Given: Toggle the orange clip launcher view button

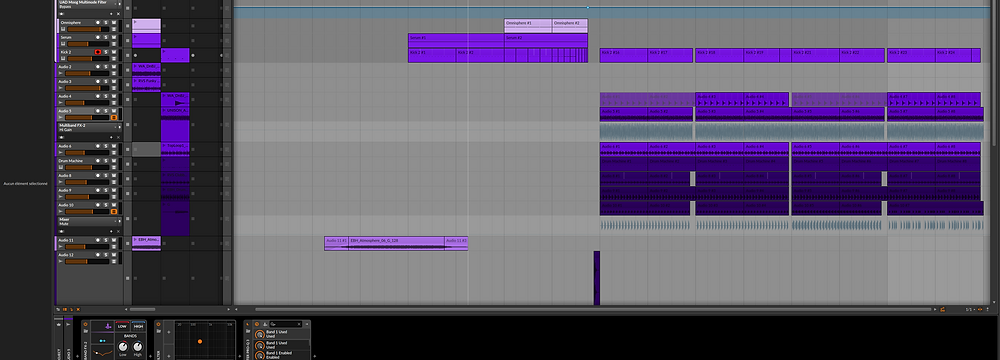Looking at the screenshot, I should click(x=65, y=310).
